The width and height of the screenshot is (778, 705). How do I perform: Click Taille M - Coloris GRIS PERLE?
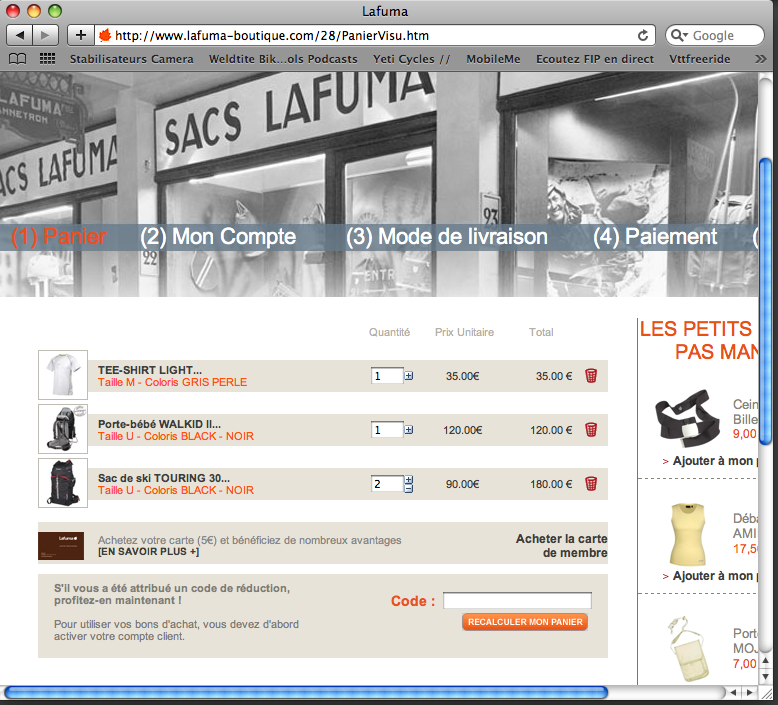172,382
